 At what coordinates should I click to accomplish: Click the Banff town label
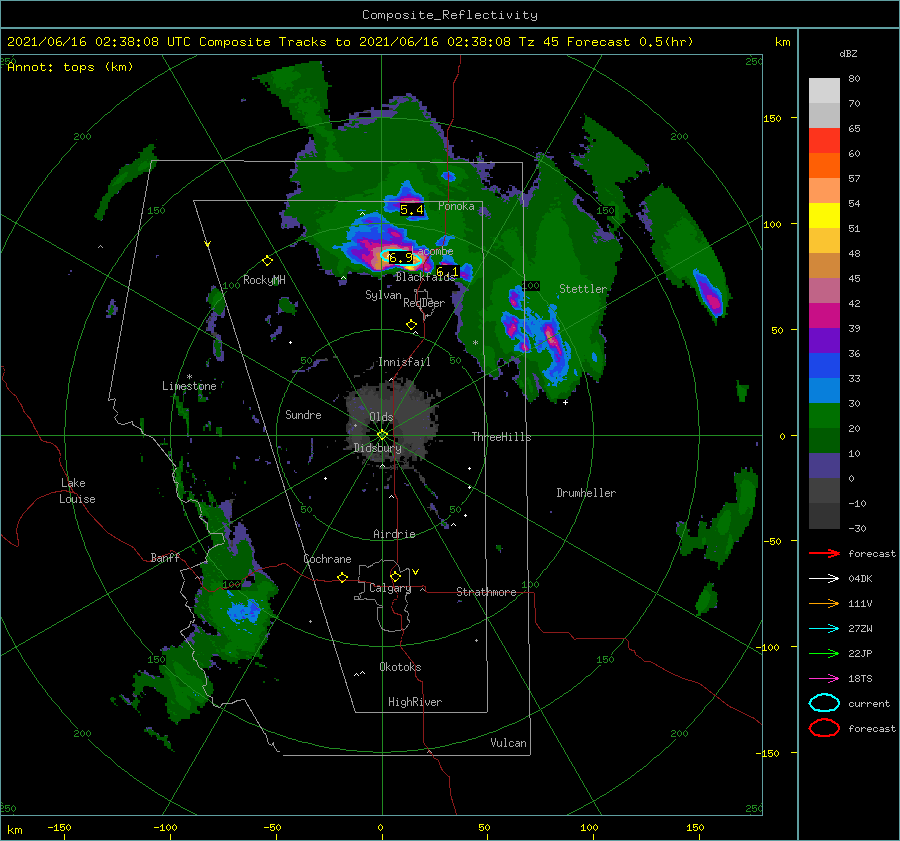(x=165, y=557)
